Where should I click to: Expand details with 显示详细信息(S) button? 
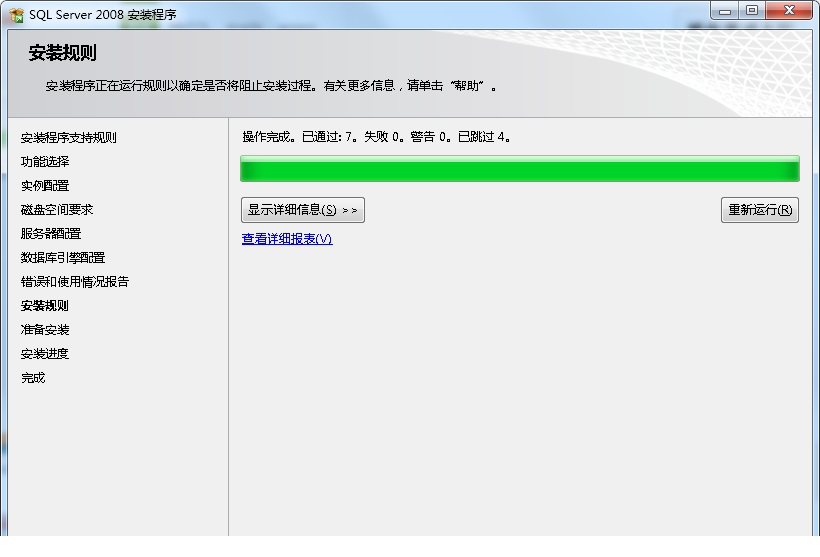(x=303, y=210)
